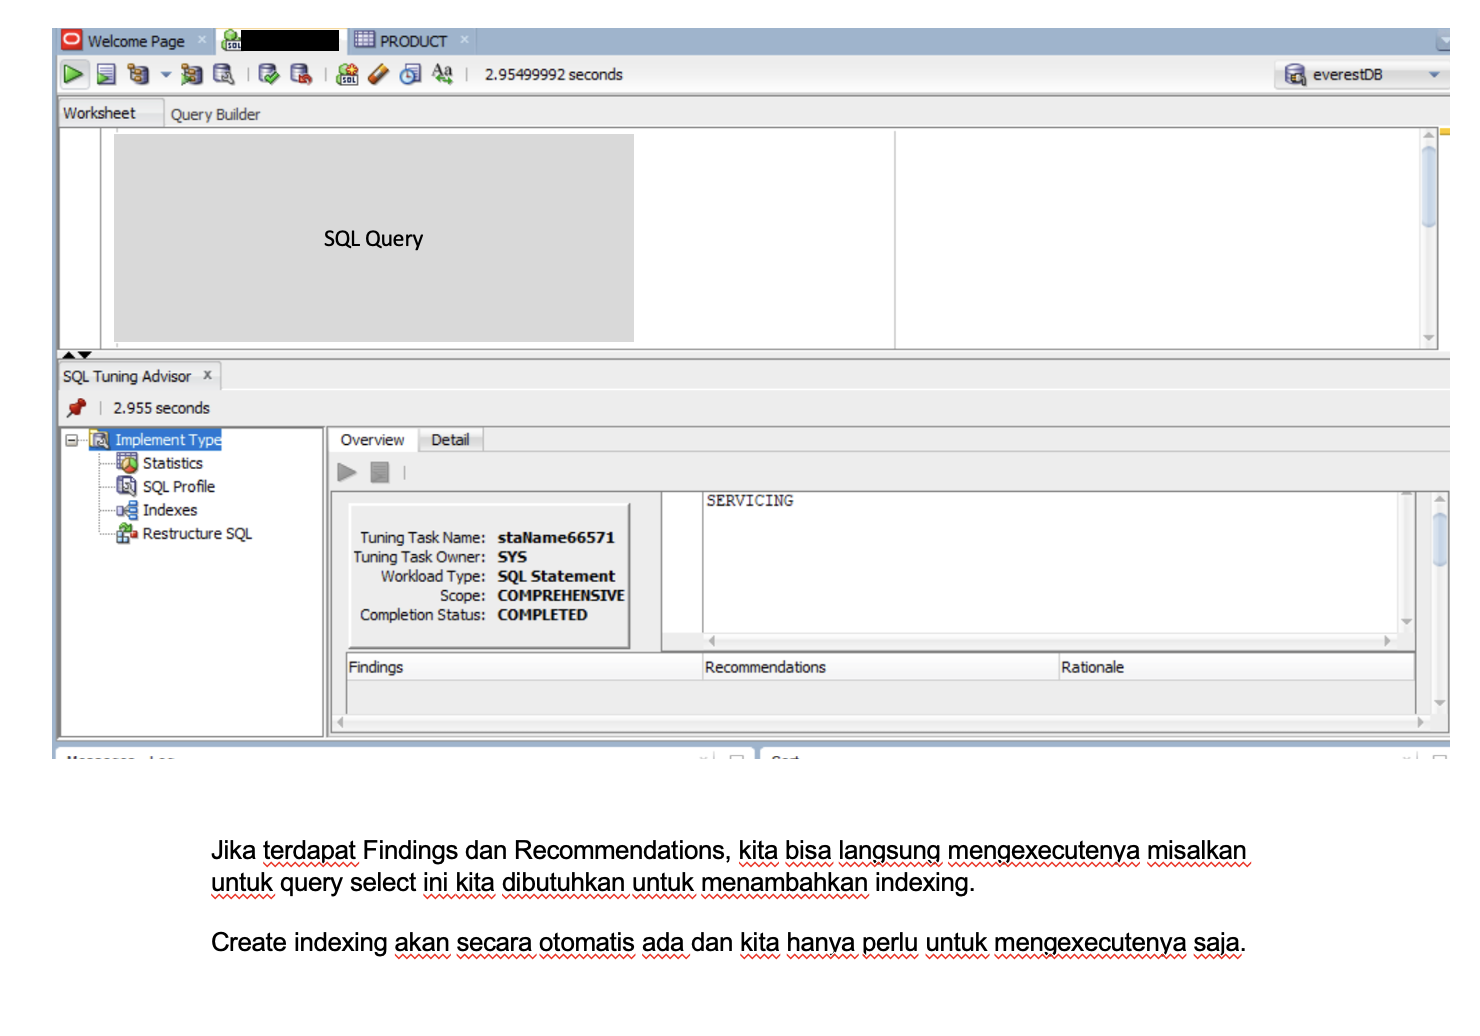
Task: Open the Explain Plan dropdown arrow
Action: point(166,74)
